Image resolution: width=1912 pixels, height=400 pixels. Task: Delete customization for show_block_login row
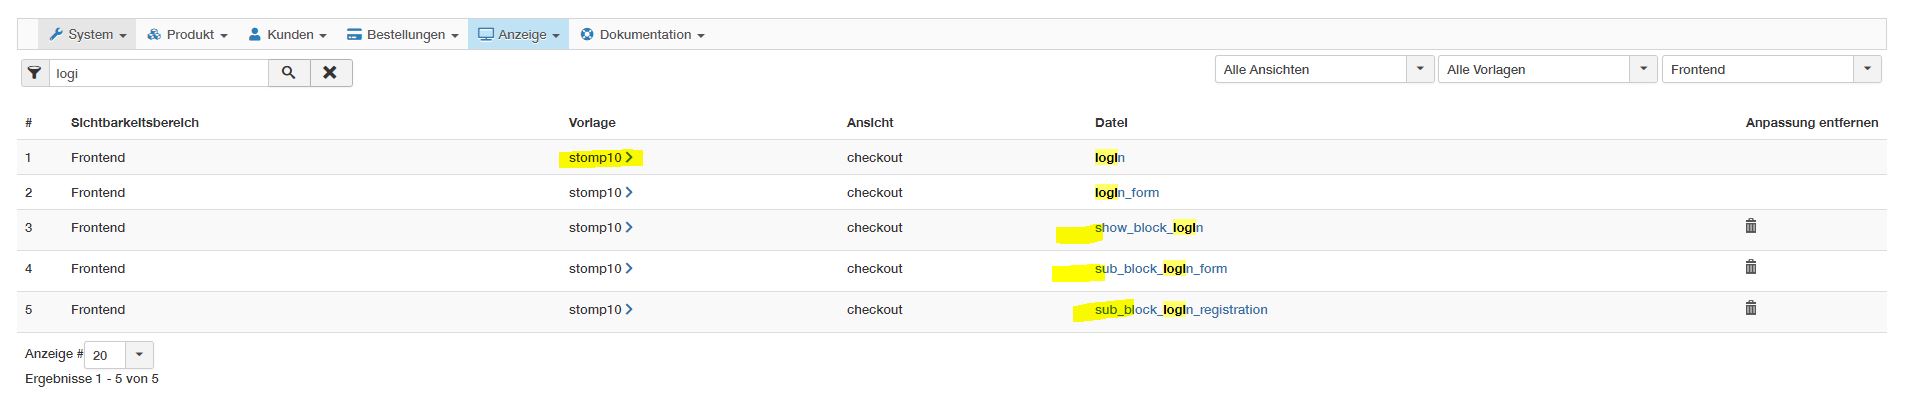tap(1750, 227)
